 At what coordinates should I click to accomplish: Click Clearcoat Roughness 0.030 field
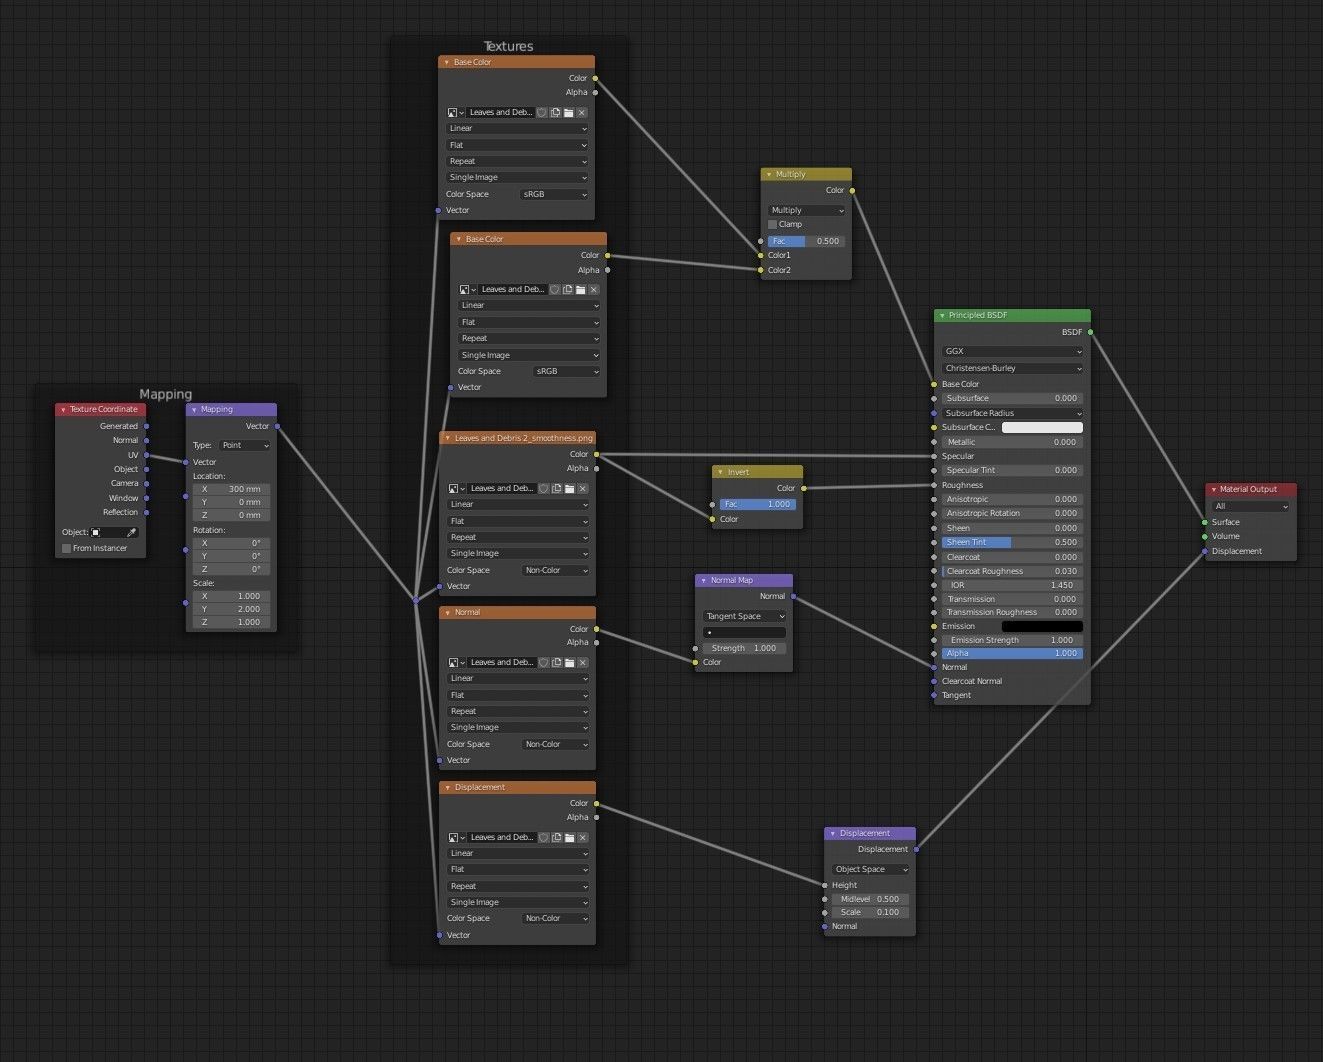[x=1012, y=571]
